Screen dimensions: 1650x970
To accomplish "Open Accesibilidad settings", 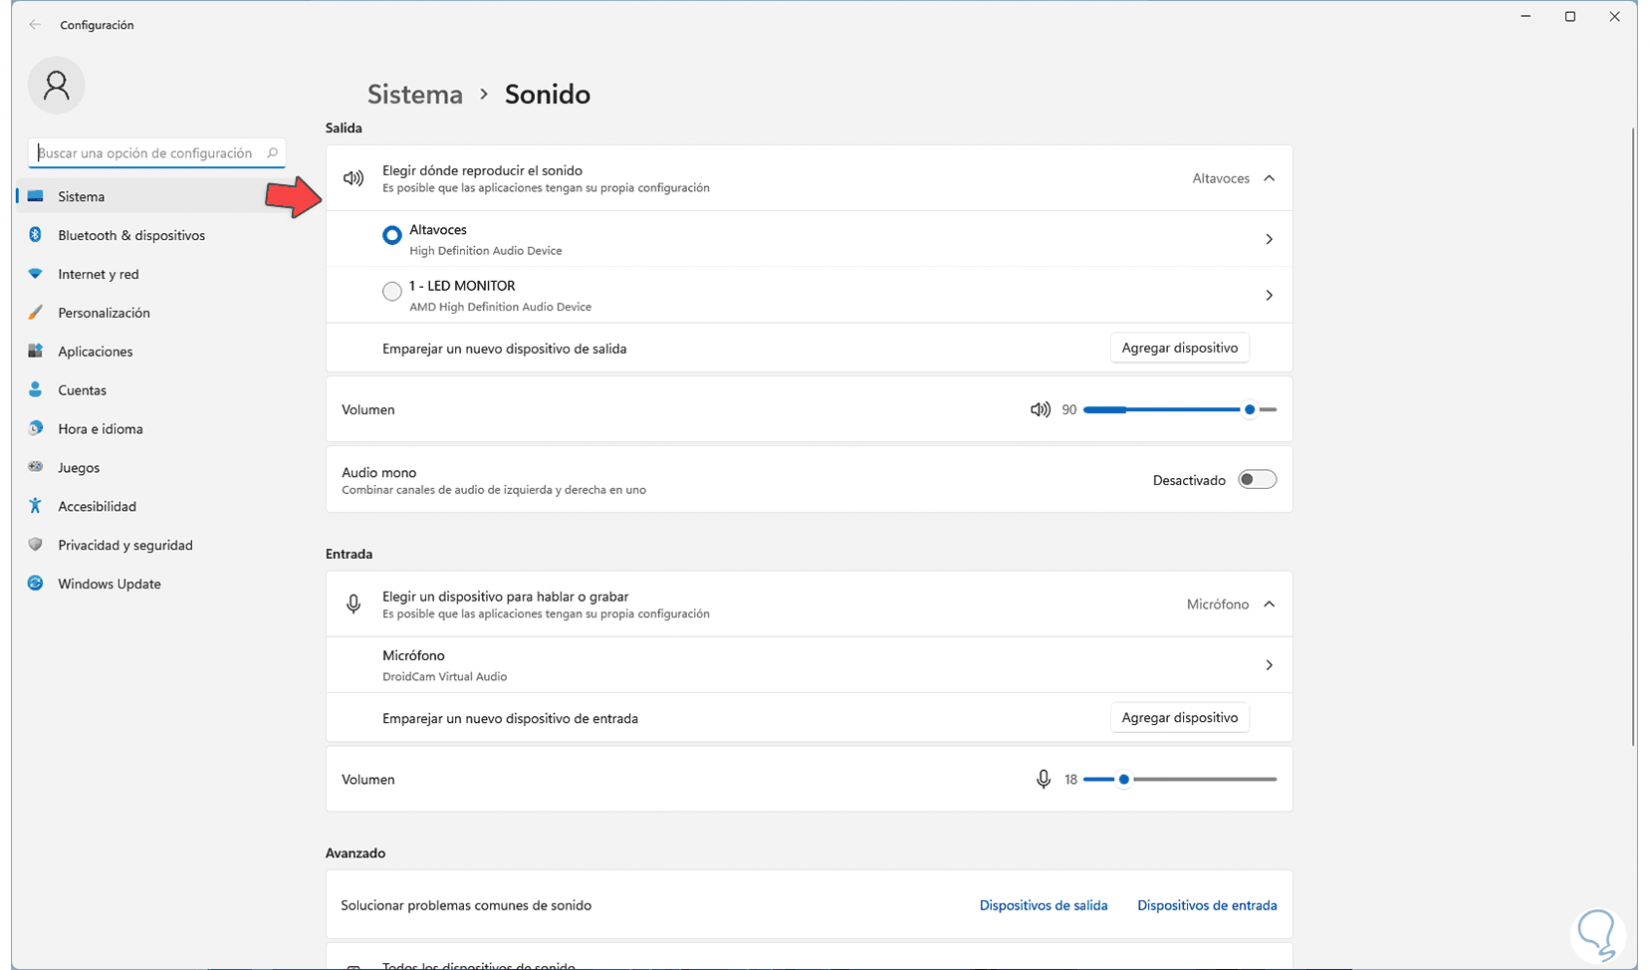I will 96,506.
